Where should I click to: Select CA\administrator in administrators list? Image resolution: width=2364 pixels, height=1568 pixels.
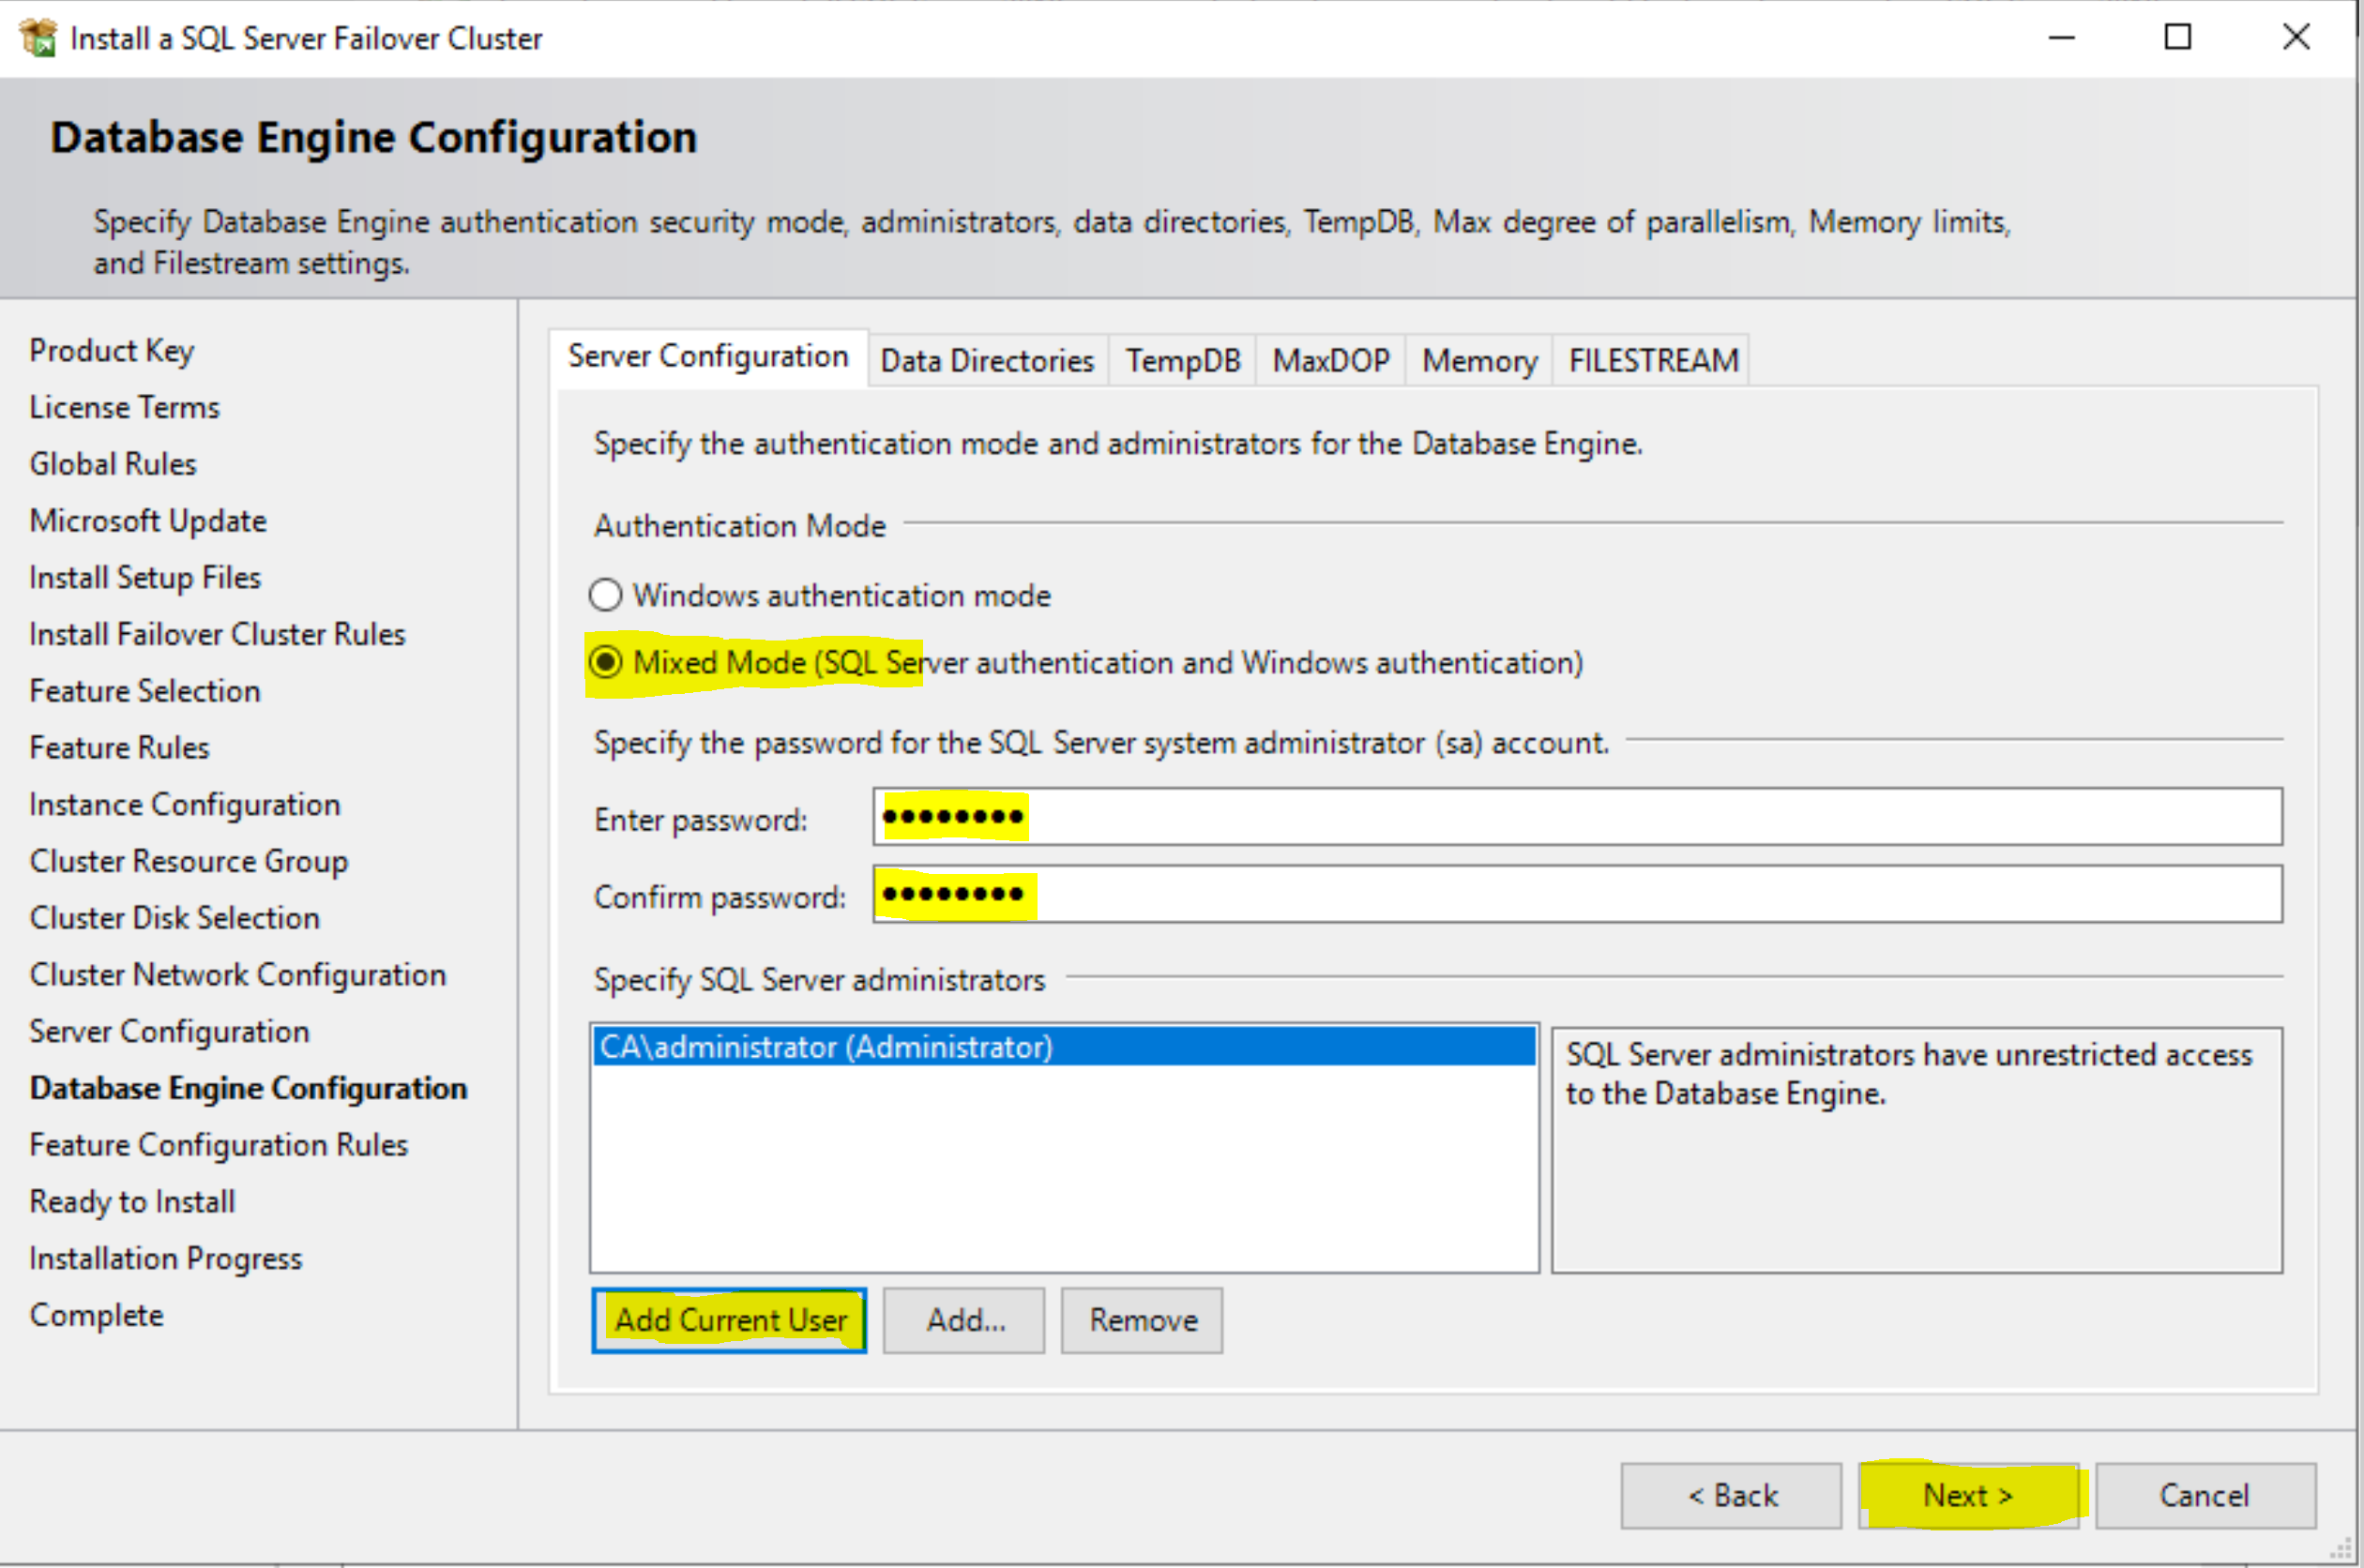[x=826, y=1047]
